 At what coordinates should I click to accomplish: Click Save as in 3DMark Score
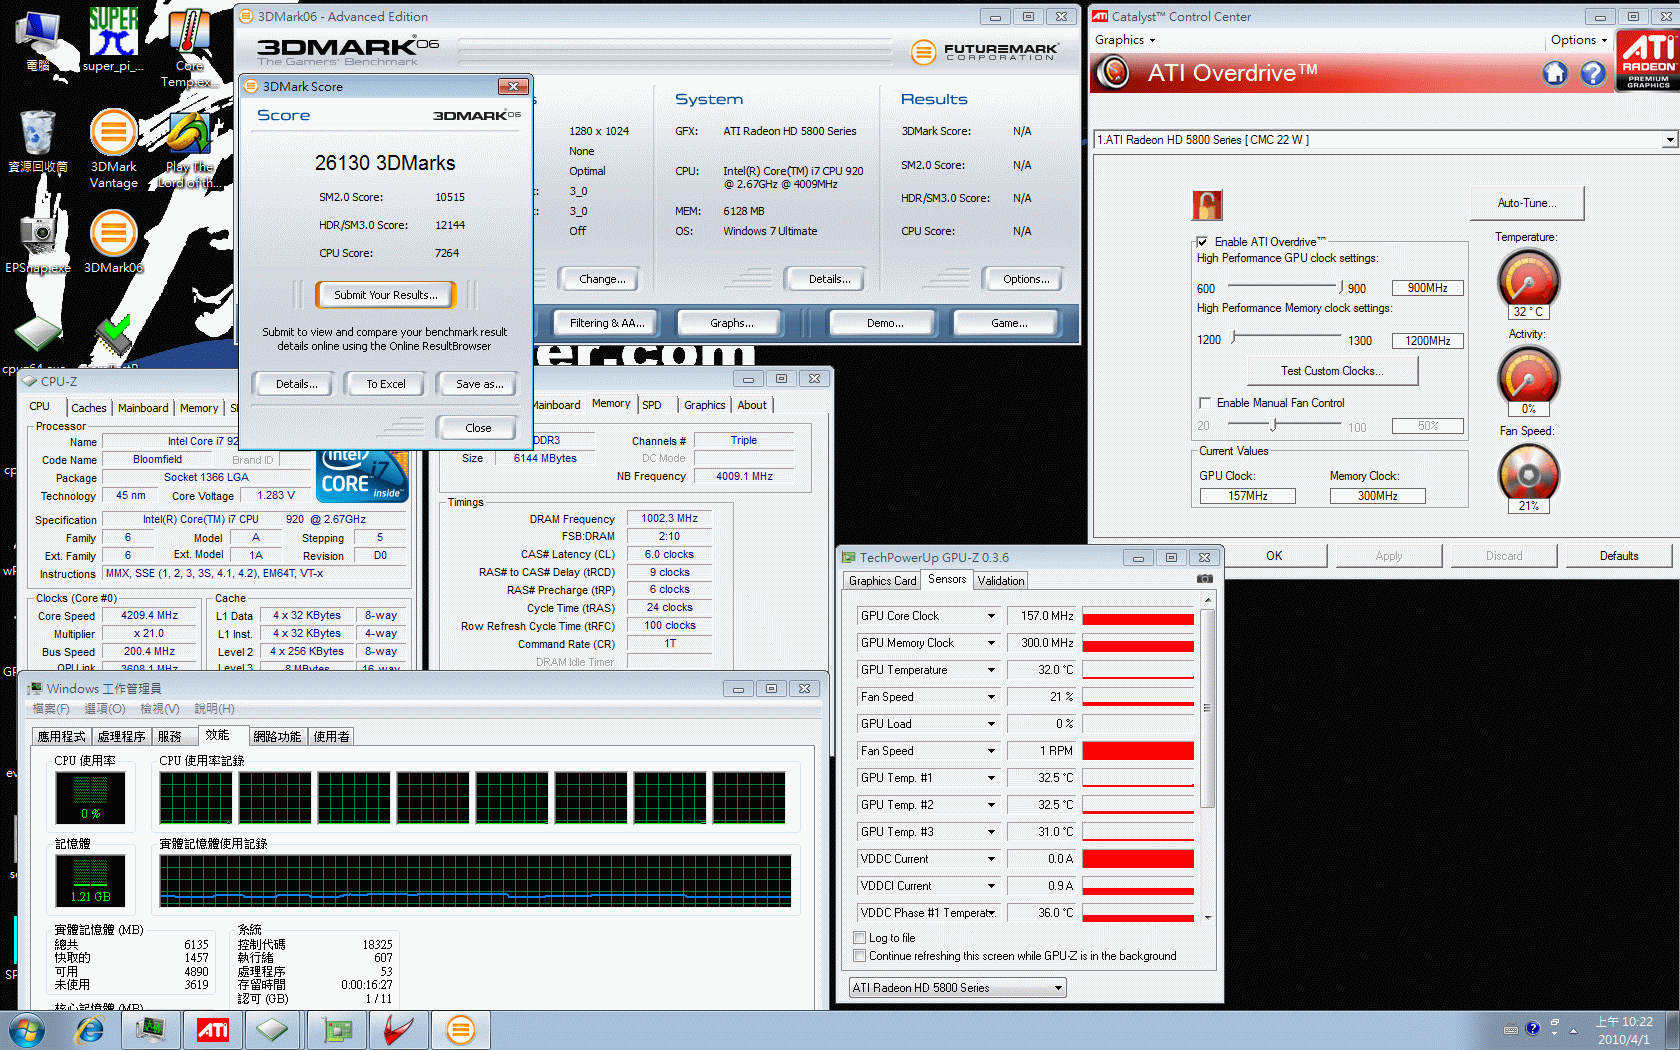(479, 384)
